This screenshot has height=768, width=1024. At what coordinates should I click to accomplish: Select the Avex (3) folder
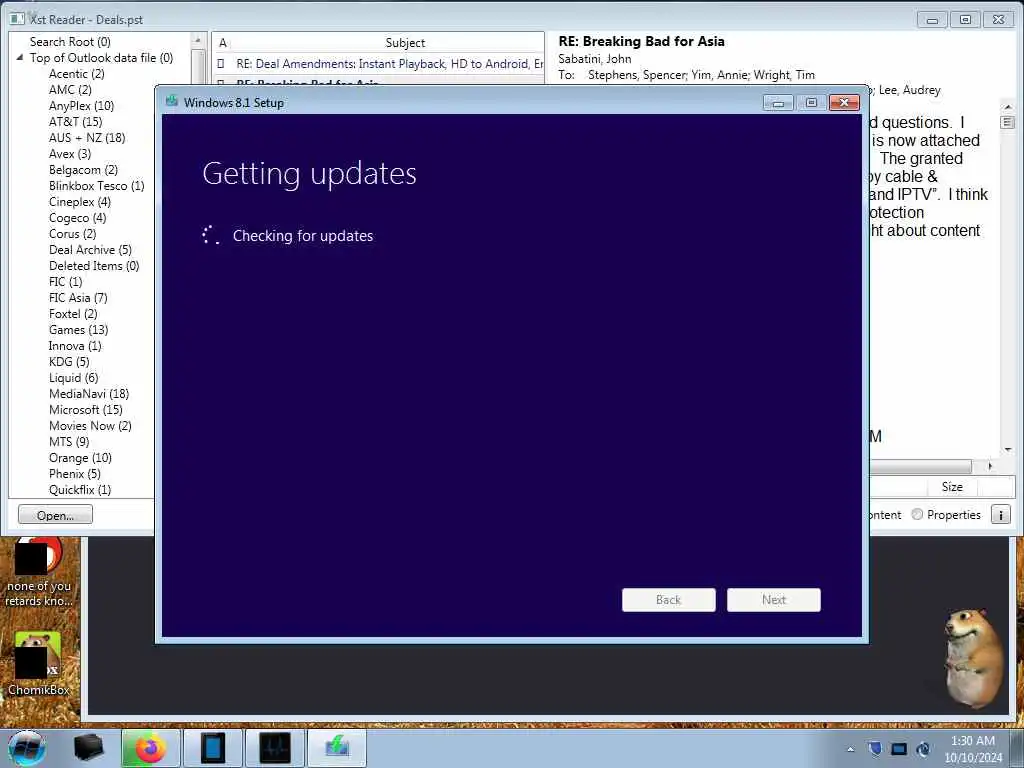tap(70, 153)
